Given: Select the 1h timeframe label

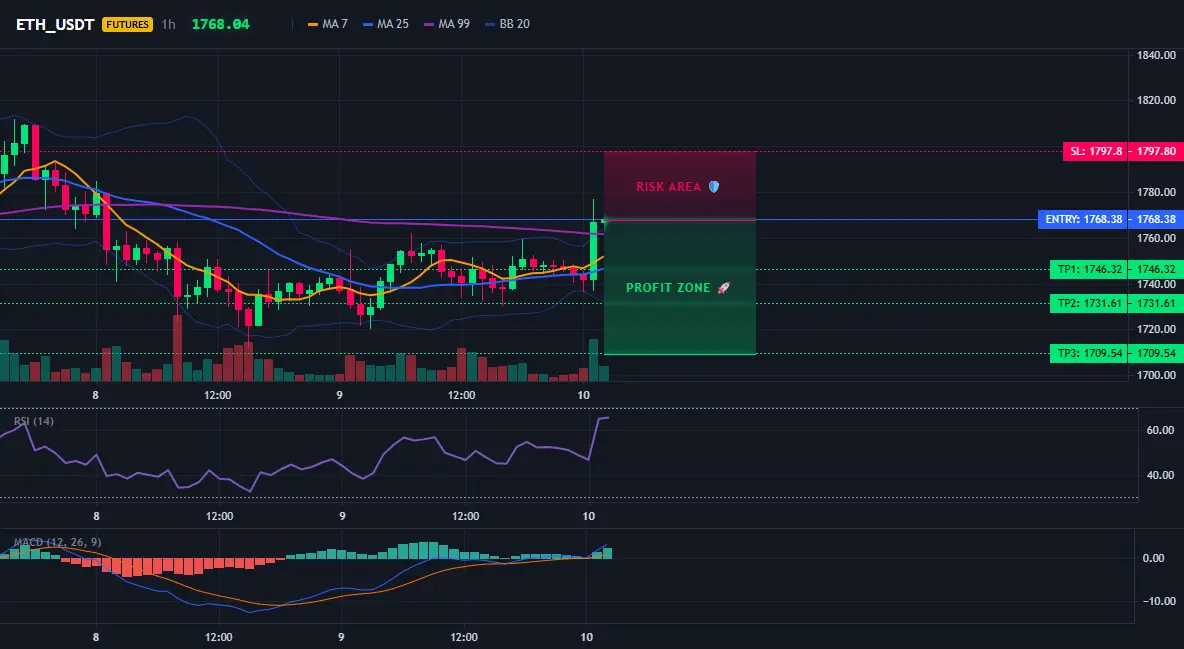Looking at the screenshot, I should (168, 24).
